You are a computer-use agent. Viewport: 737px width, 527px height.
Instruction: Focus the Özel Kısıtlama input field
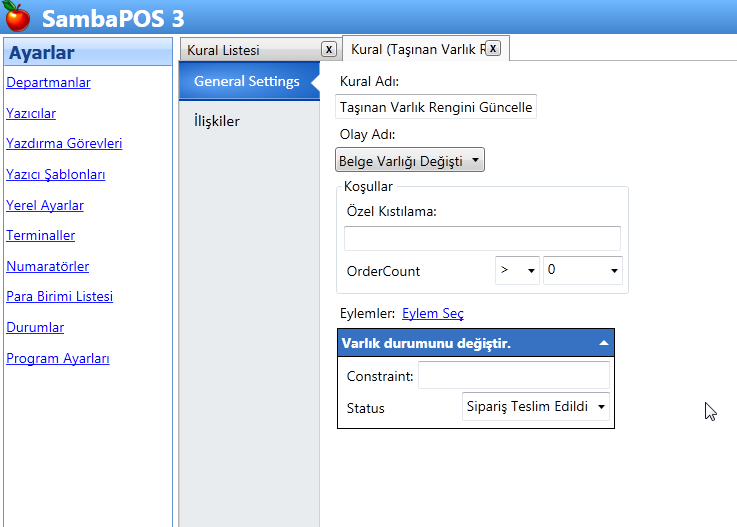(482, 238)
